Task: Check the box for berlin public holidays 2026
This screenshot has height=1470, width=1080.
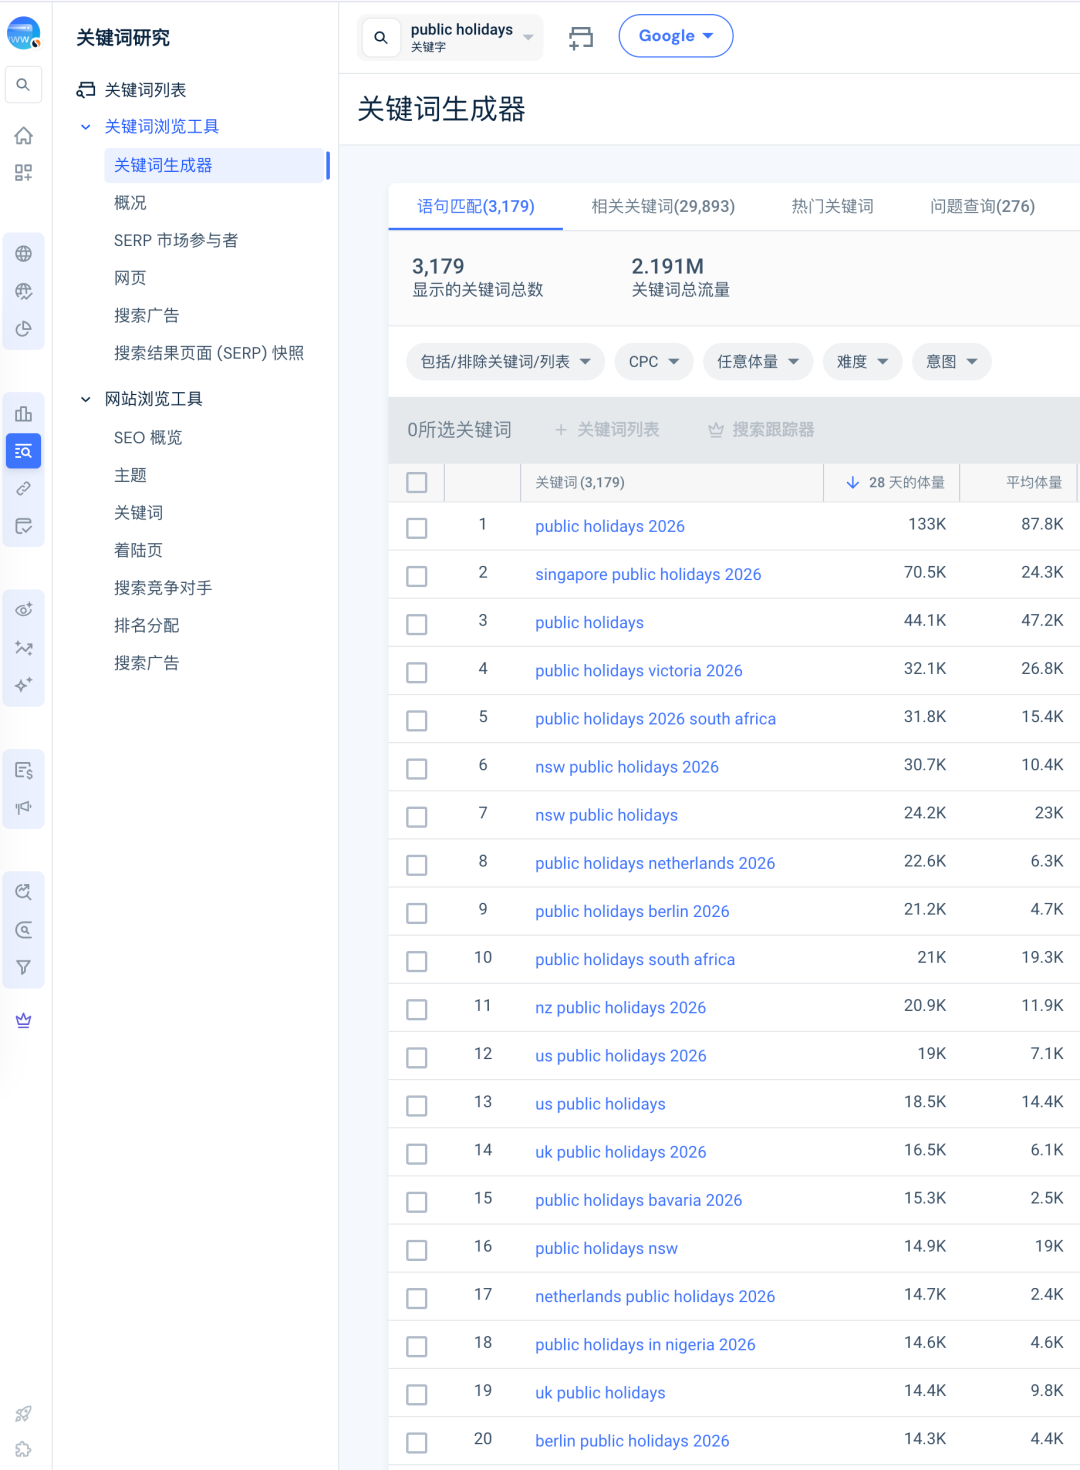Action: pos(417,1442)
